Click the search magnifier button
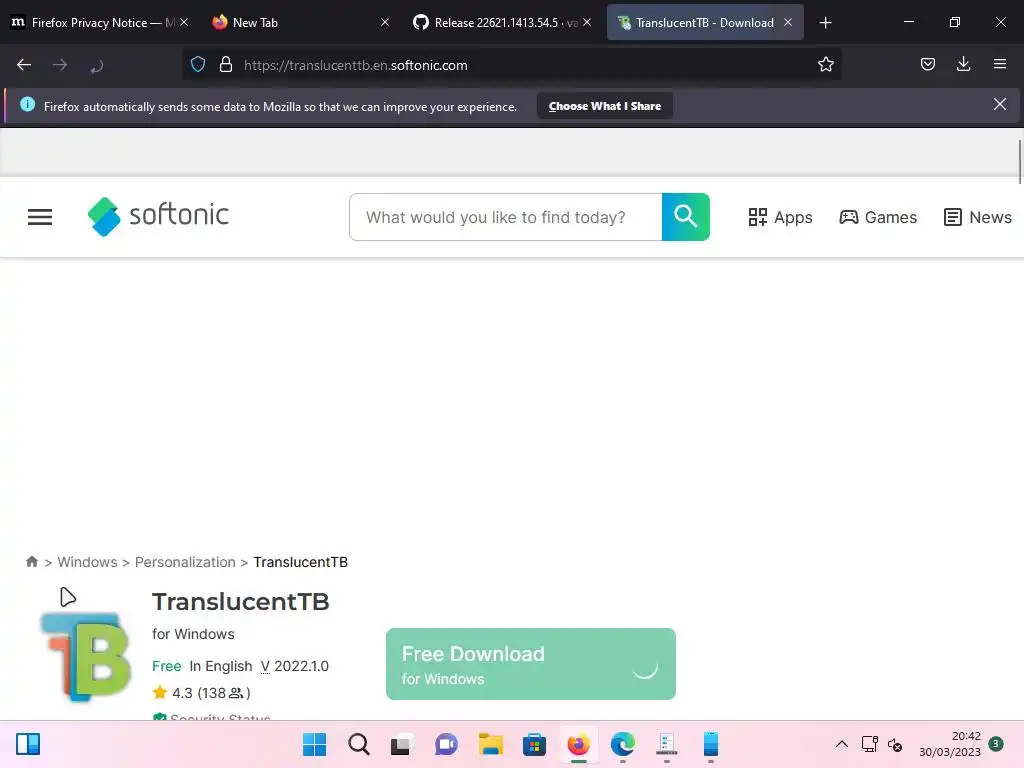This screenshot has width=1024, height=768. point(686,217)
